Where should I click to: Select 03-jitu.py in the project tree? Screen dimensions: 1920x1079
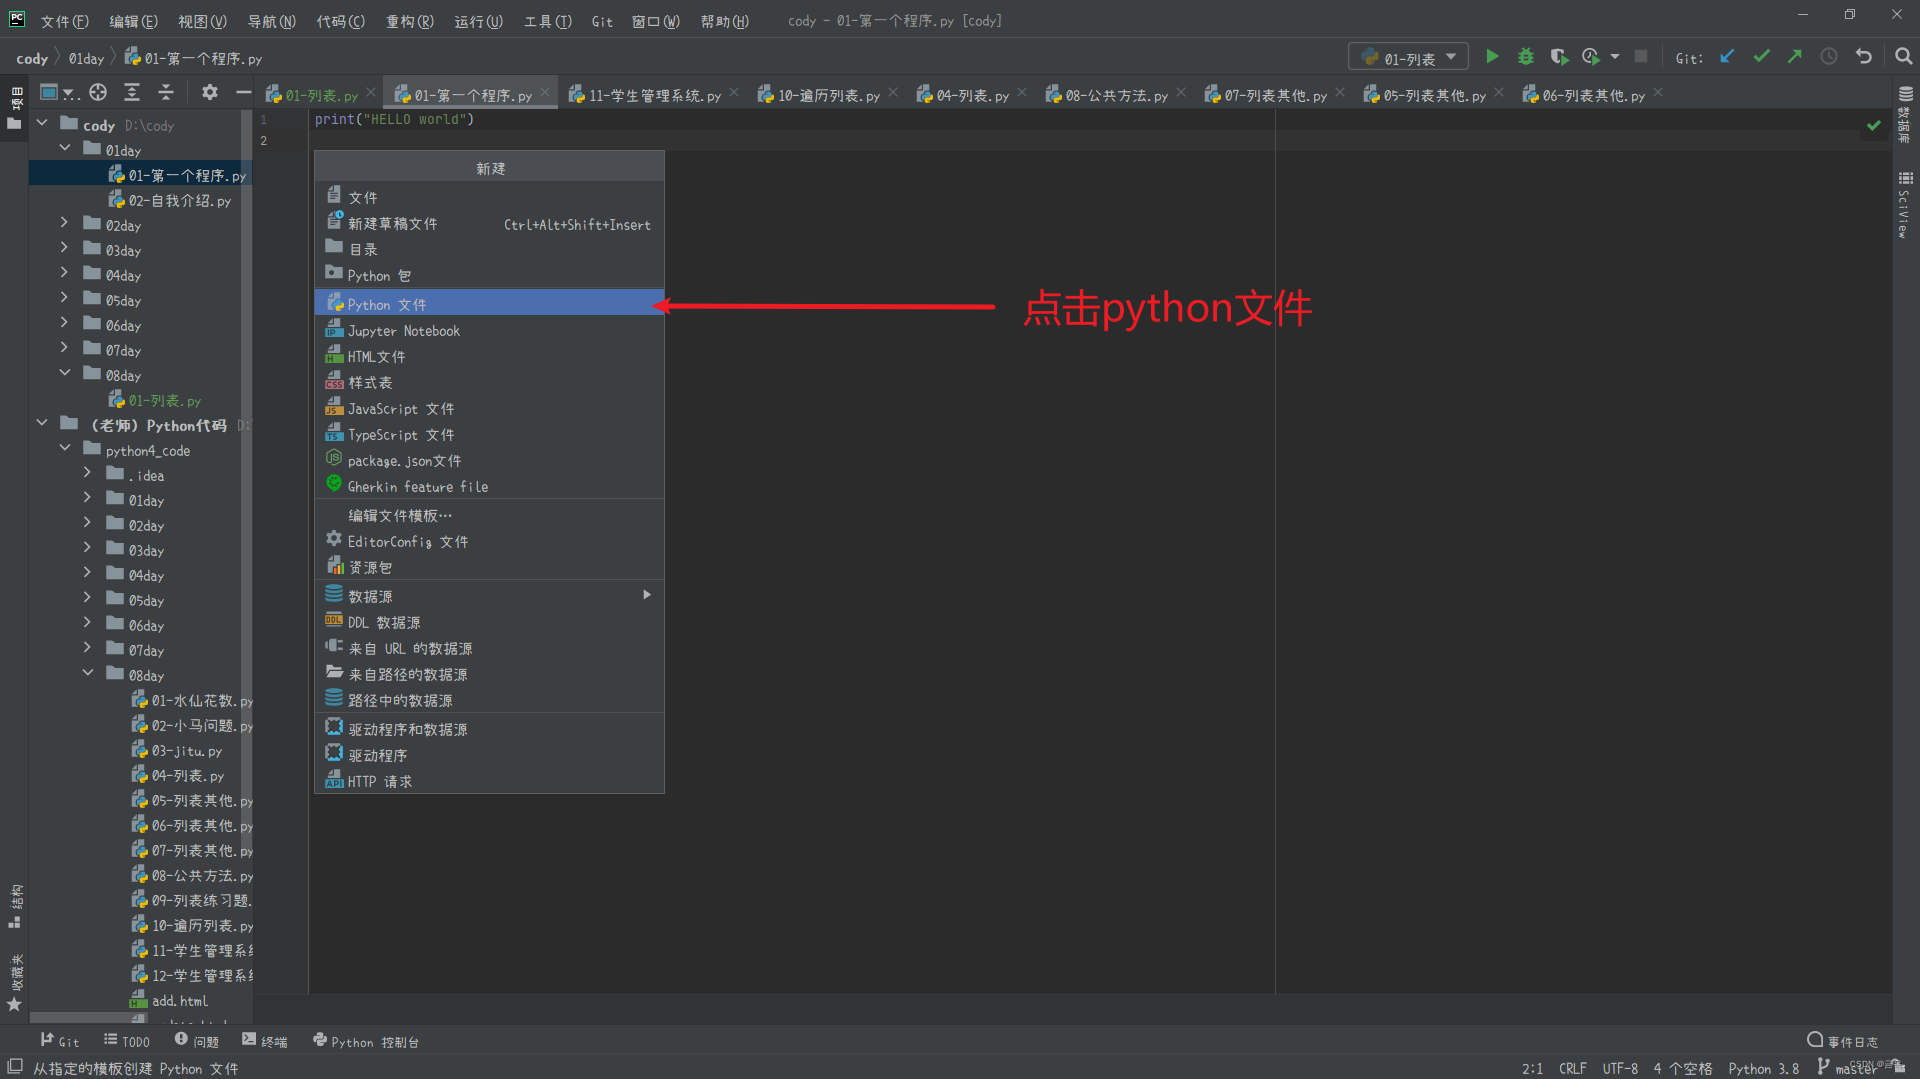pos(187,750)
